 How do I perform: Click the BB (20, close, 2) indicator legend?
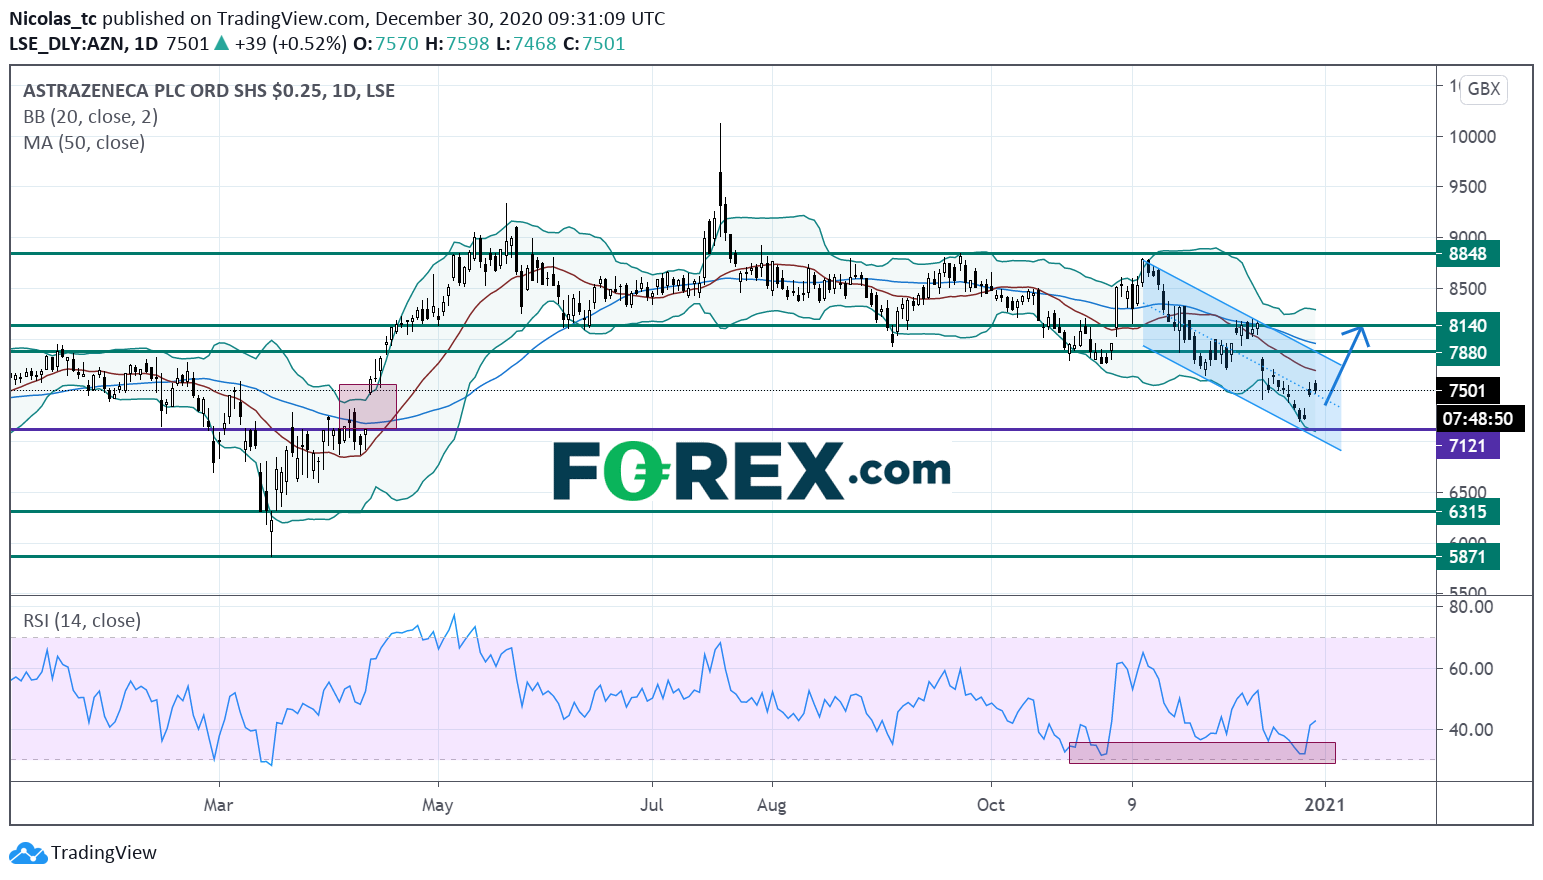pyautogui.click(x=90, y=117)
